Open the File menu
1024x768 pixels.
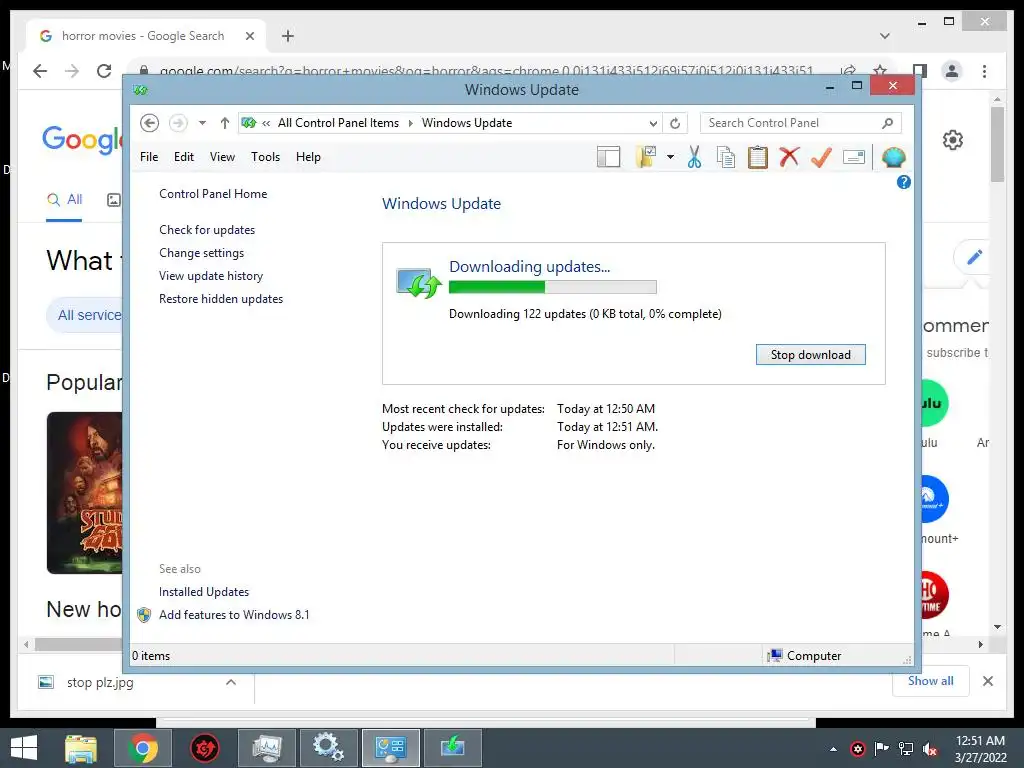tap(149, 157)
